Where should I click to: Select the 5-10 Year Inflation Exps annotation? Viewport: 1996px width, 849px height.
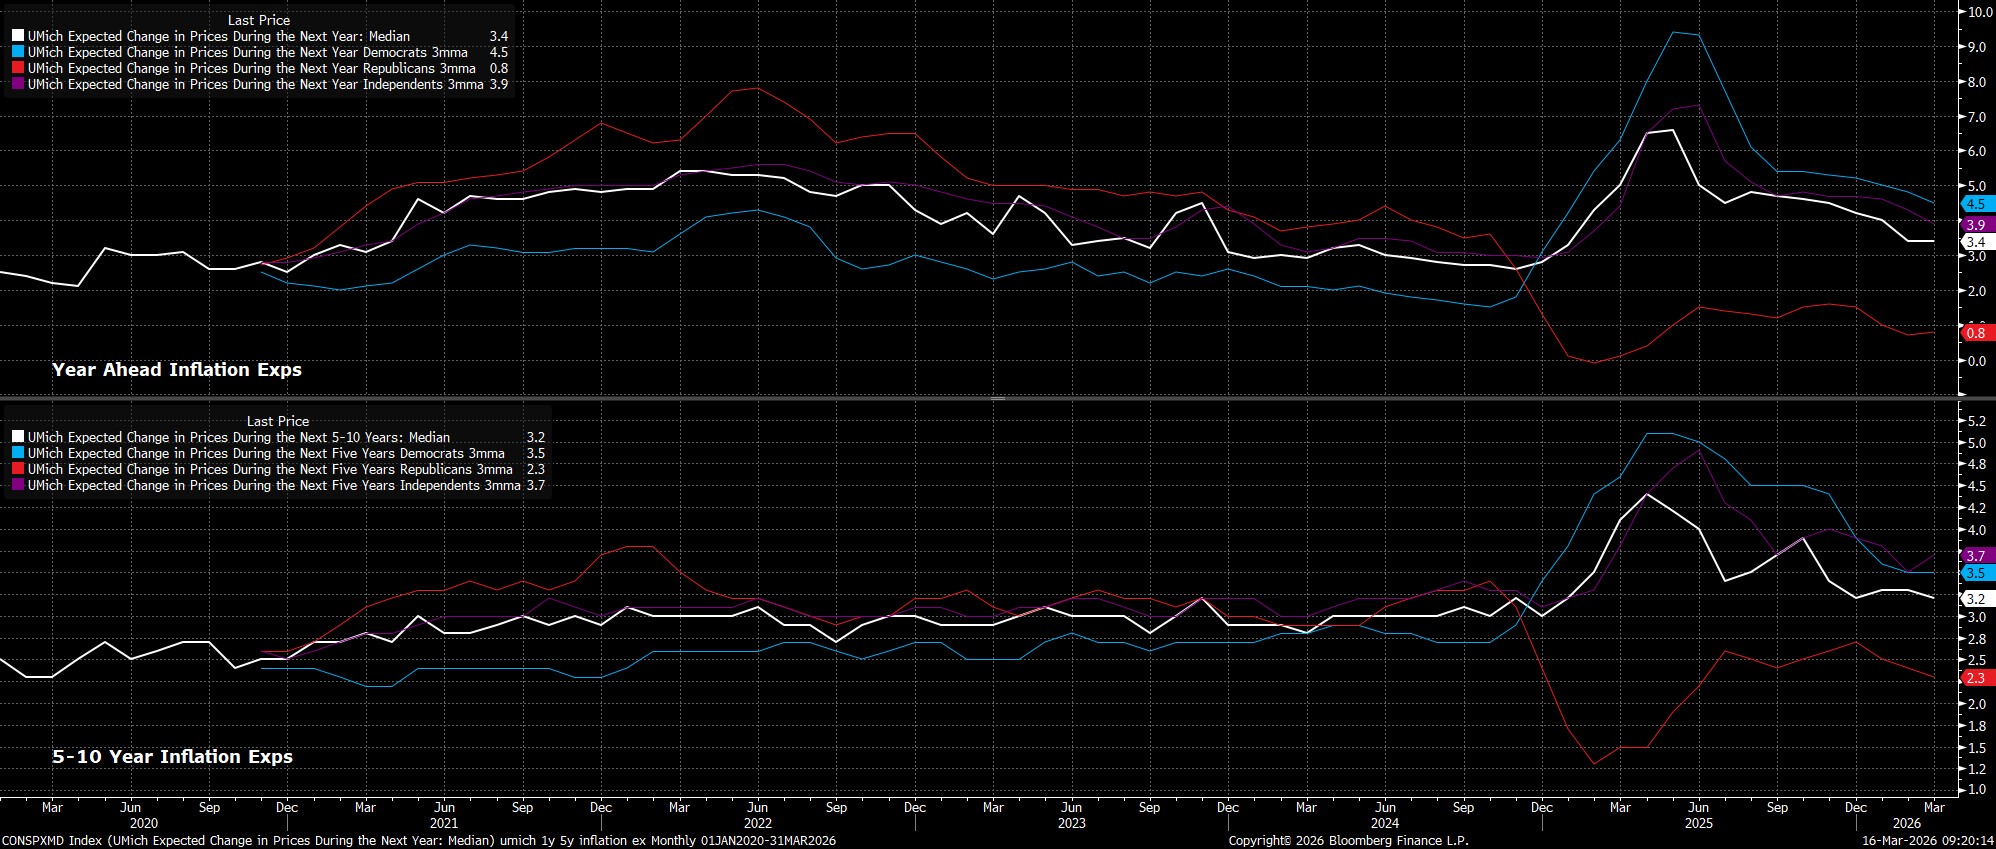(172, 757)
